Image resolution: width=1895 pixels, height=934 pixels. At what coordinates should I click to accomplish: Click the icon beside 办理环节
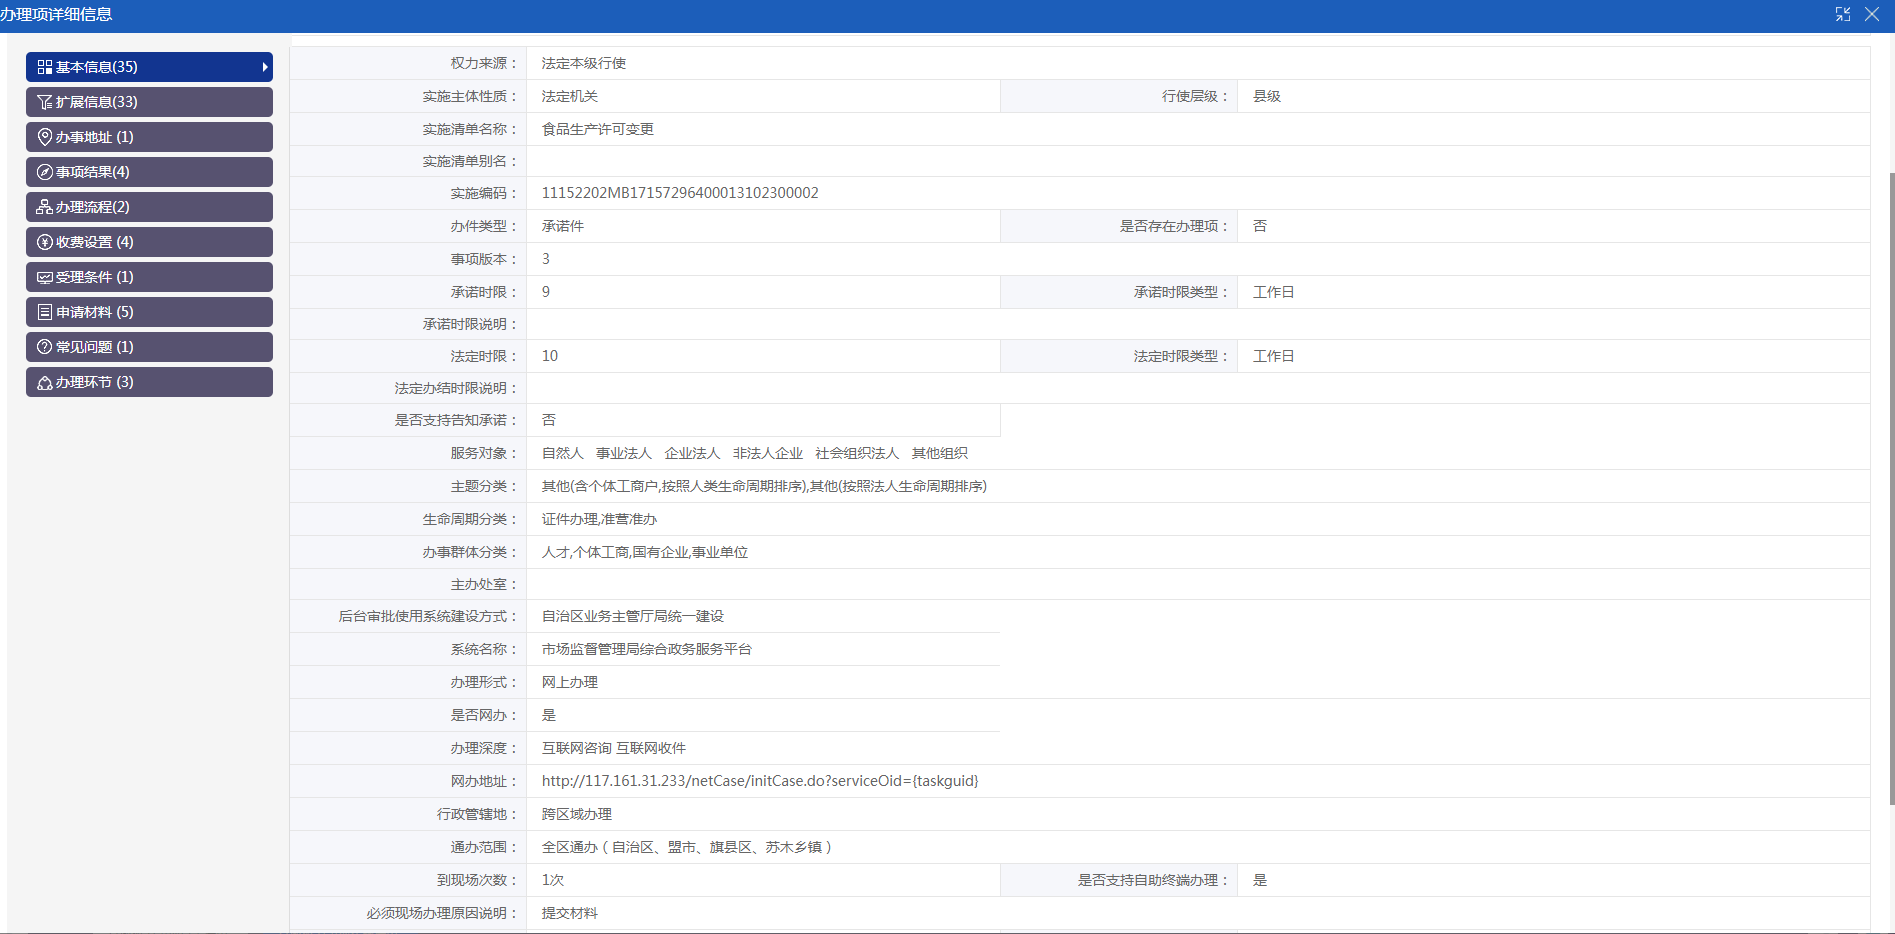(x=44, y=382)
